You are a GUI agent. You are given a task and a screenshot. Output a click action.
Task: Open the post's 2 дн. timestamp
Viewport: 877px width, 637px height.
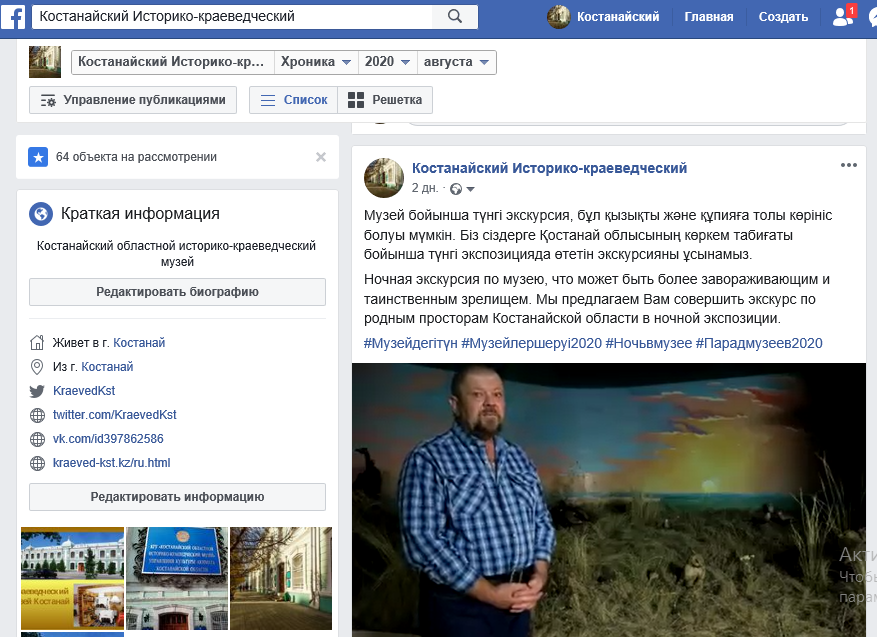[425, 188]
